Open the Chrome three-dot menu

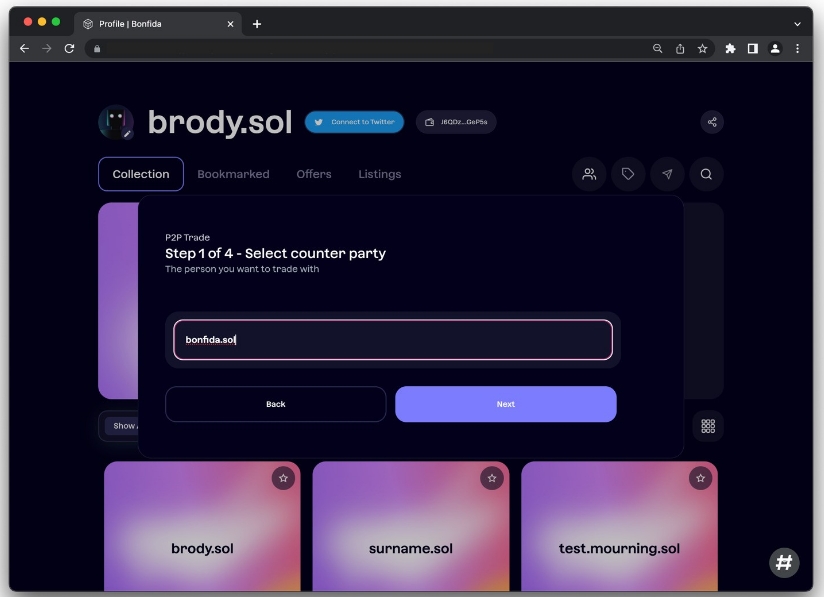coord(797,48)
